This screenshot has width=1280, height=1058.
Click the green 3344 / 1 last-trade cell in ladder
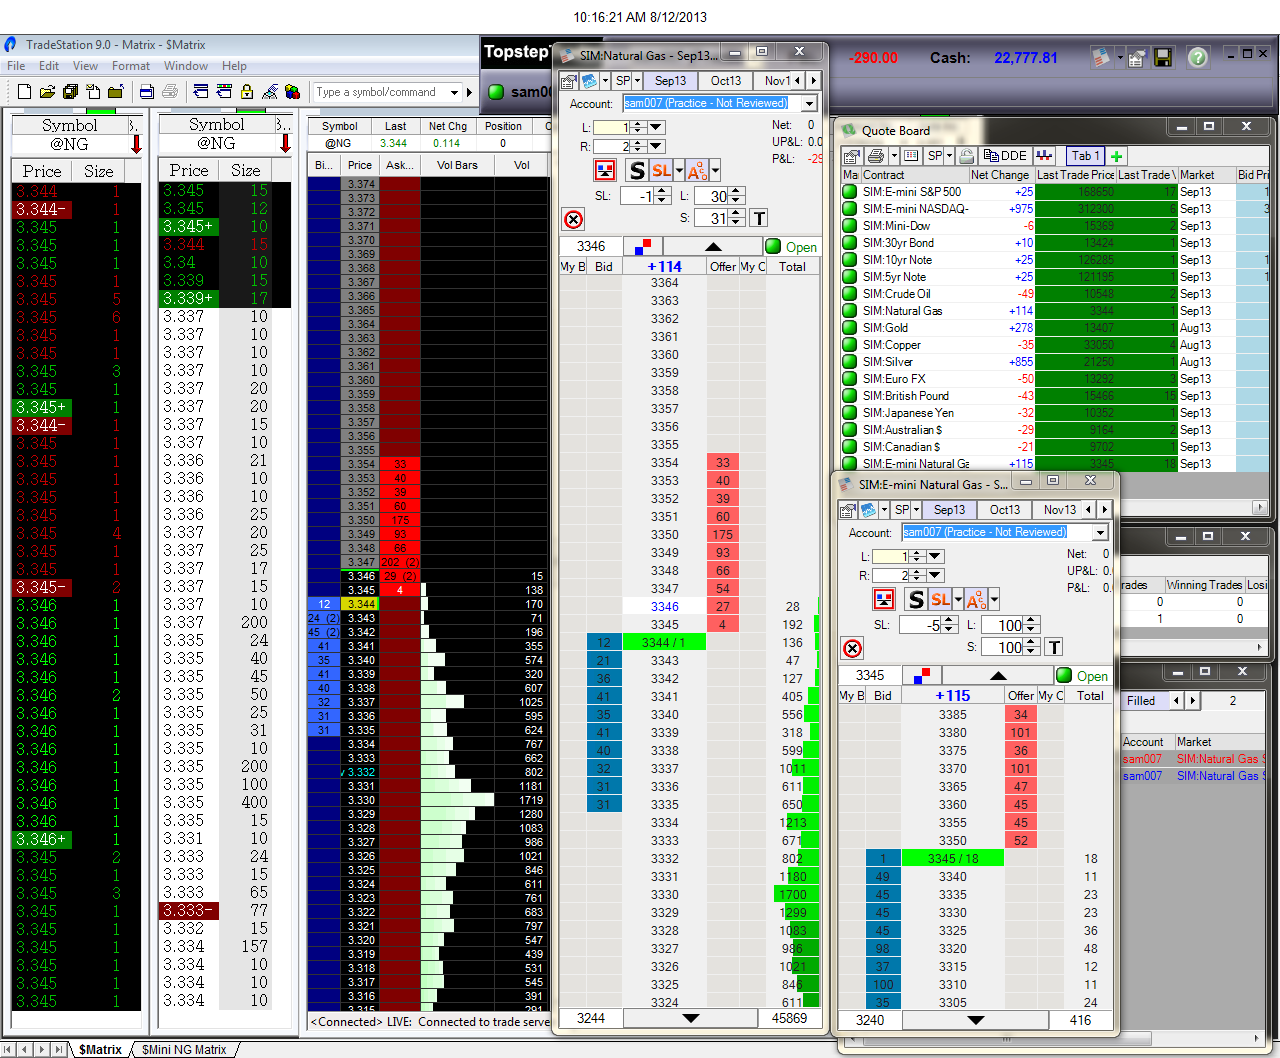click(x=664, y=642)
